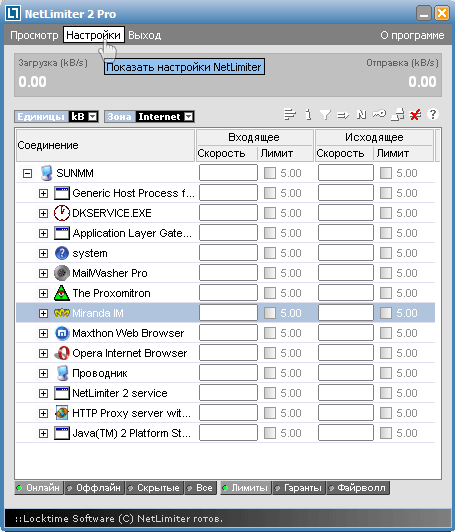Click the funnel filter toolbar icon

click(325, 115)
